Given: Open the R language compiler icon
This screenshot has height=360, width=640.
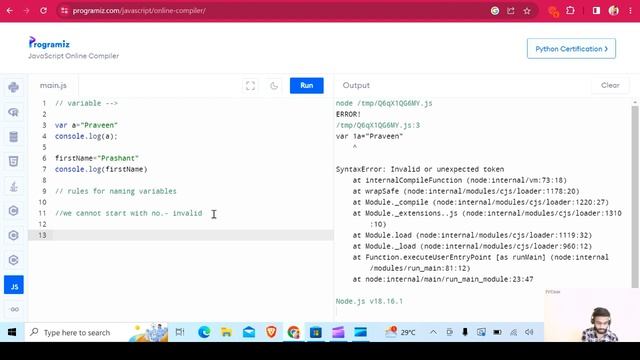Looking at the screenshot, I should [x=13, y=112].
